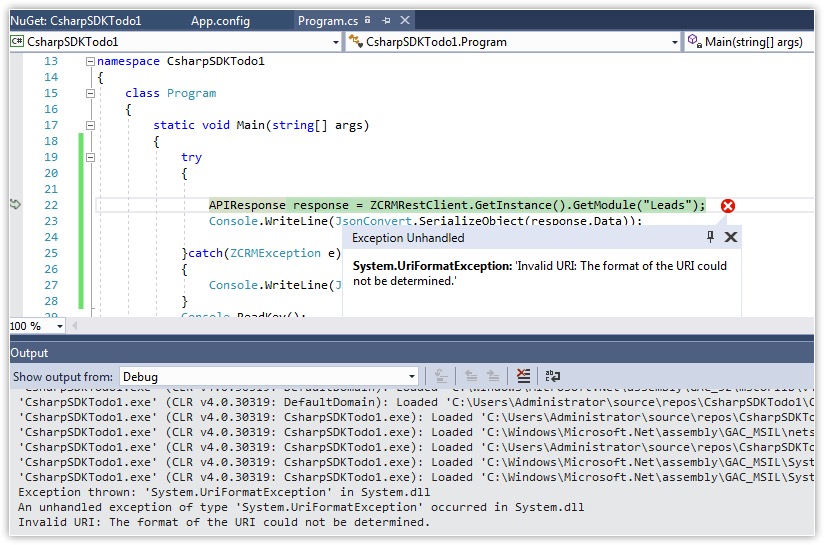824x545 pixels.
Task: Click line number 13 in the gutter
Action: pyautogui.click(x=51, y=61)
